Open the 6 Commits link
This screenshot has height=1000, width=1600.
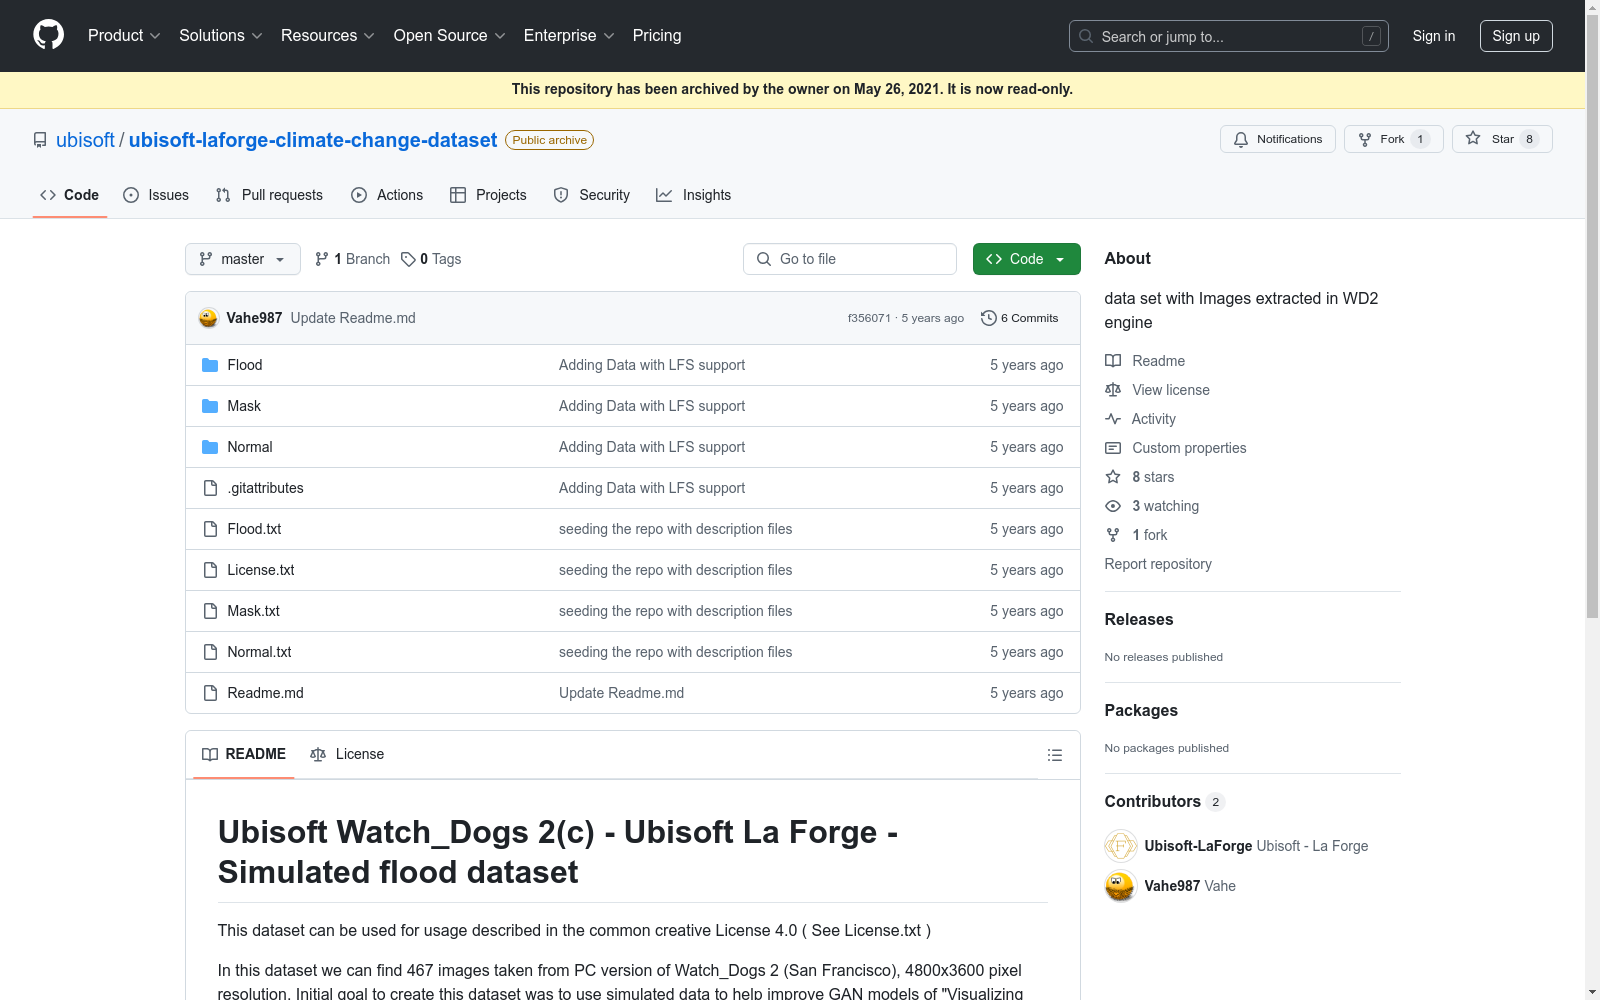coord(1020,318)
